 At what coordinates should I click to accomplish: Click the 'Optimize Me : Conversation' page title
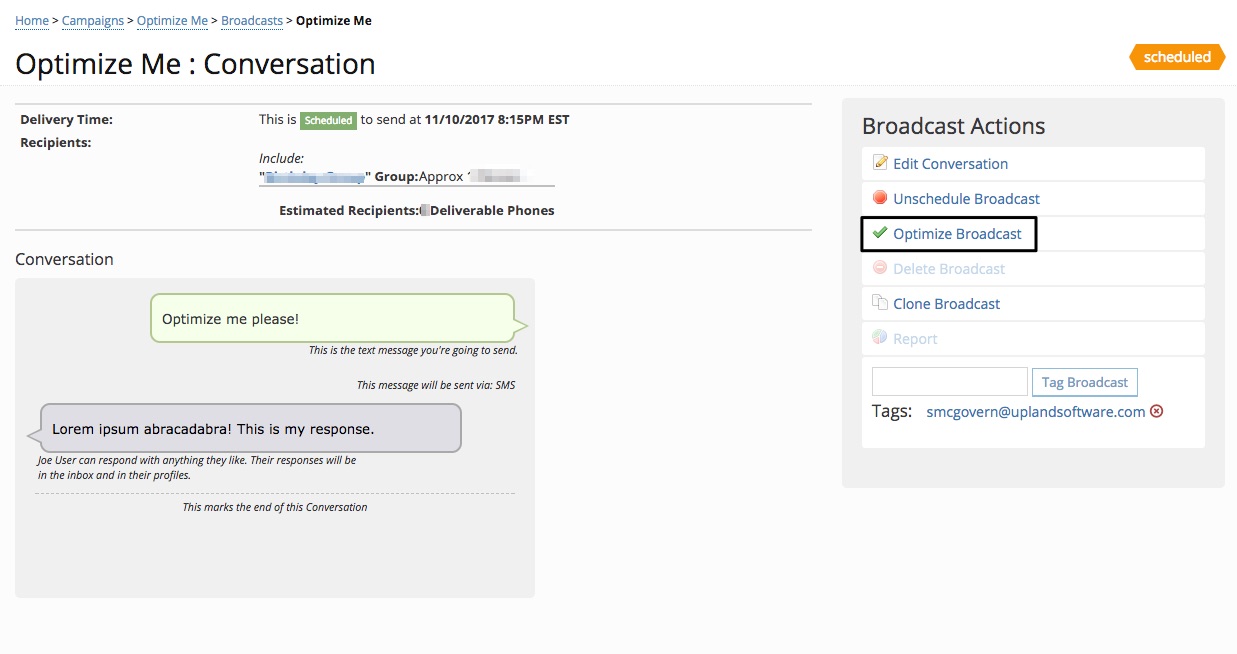195,64
